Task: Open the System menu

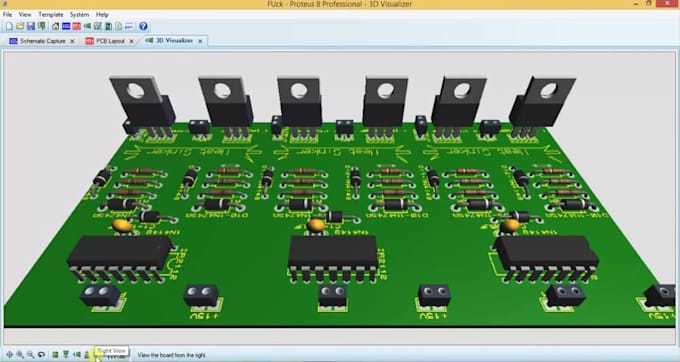Action: [x=79, y=14]
